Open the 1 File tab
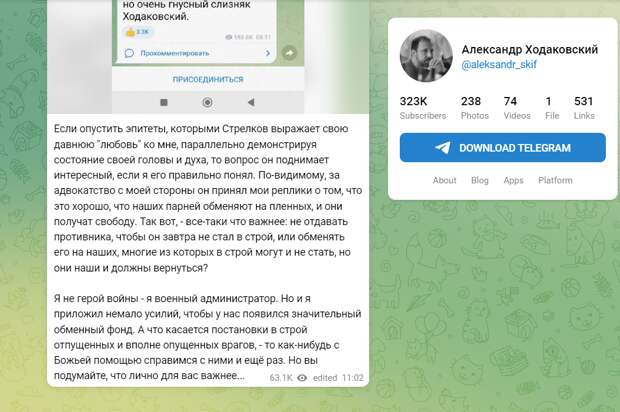This screenshot has height=412, width=620. click(552, 108)
